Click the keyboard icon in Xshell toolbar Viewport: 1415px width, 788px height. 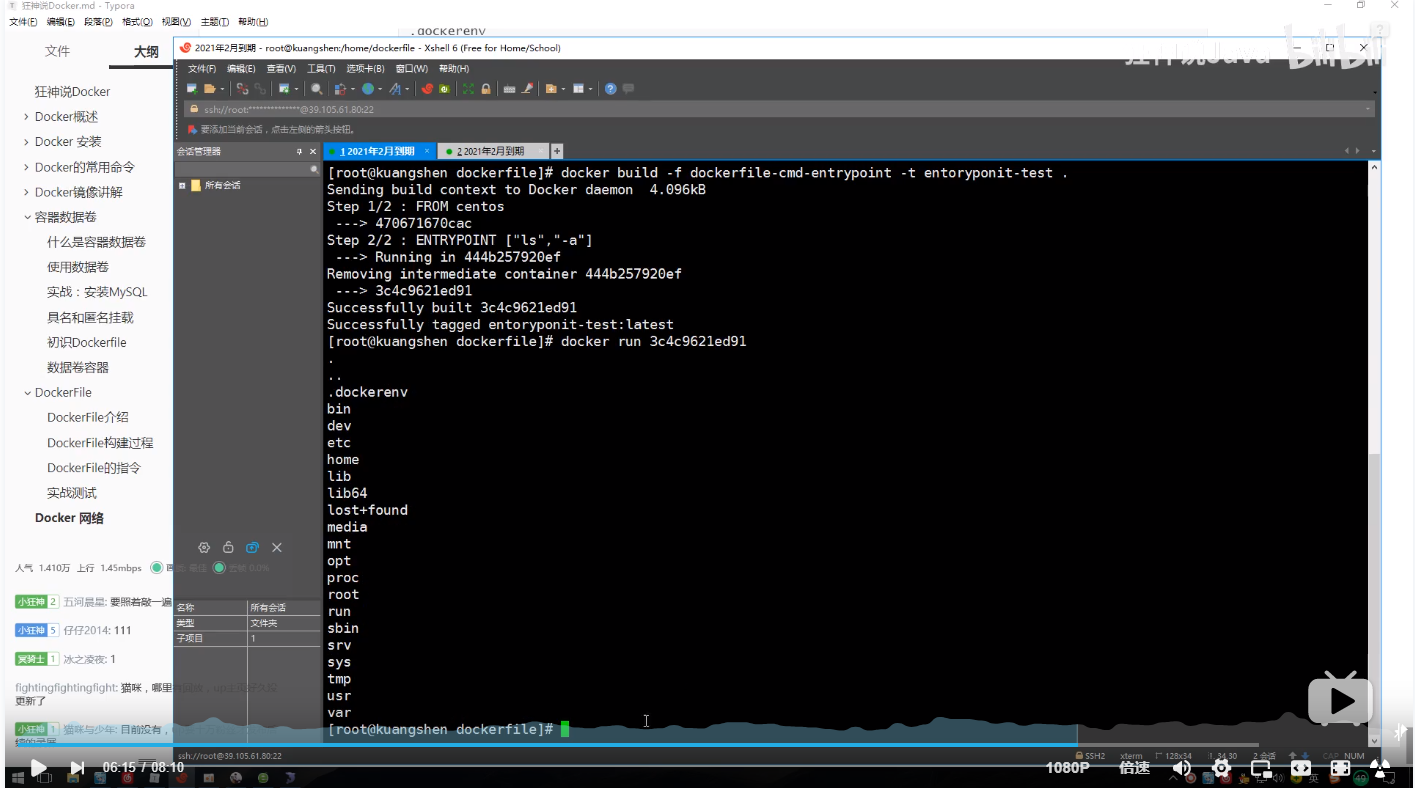tap(509, 89)
